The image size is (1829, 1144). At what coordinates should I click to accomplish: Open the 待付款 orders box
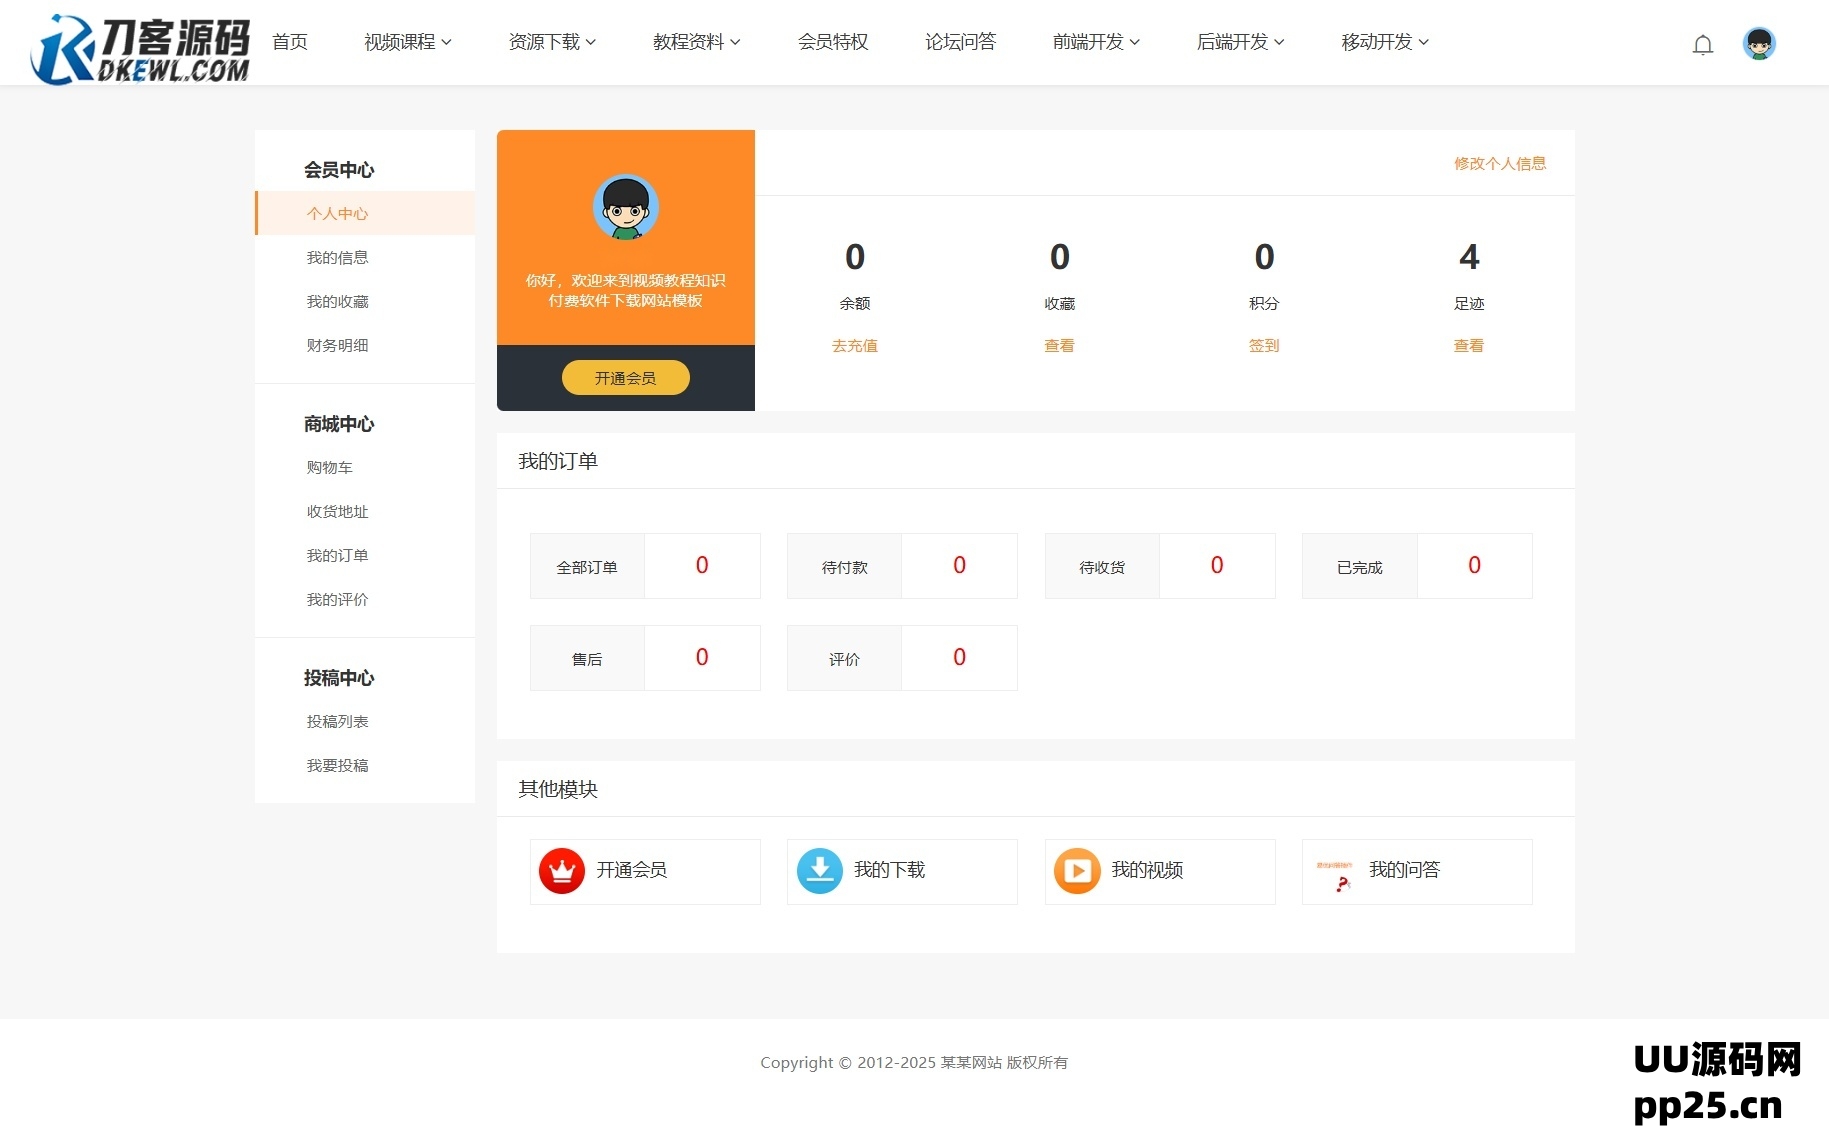[x=901, y=566]
